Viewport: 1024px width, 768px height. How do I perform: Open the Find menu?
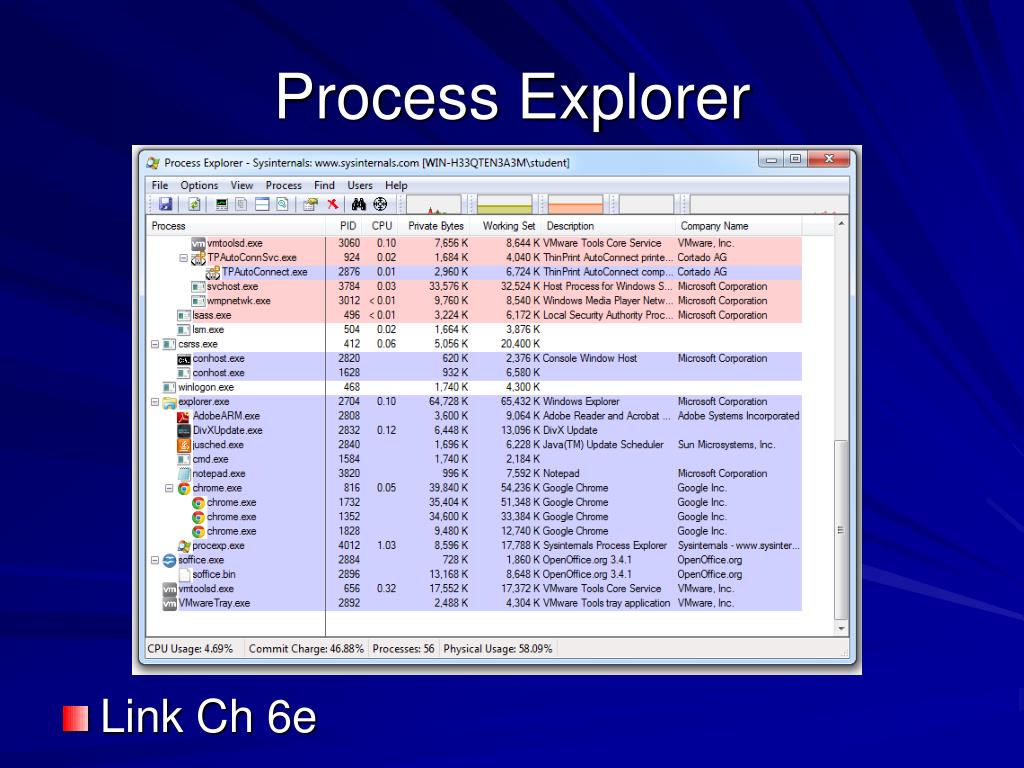pos(324,185)
